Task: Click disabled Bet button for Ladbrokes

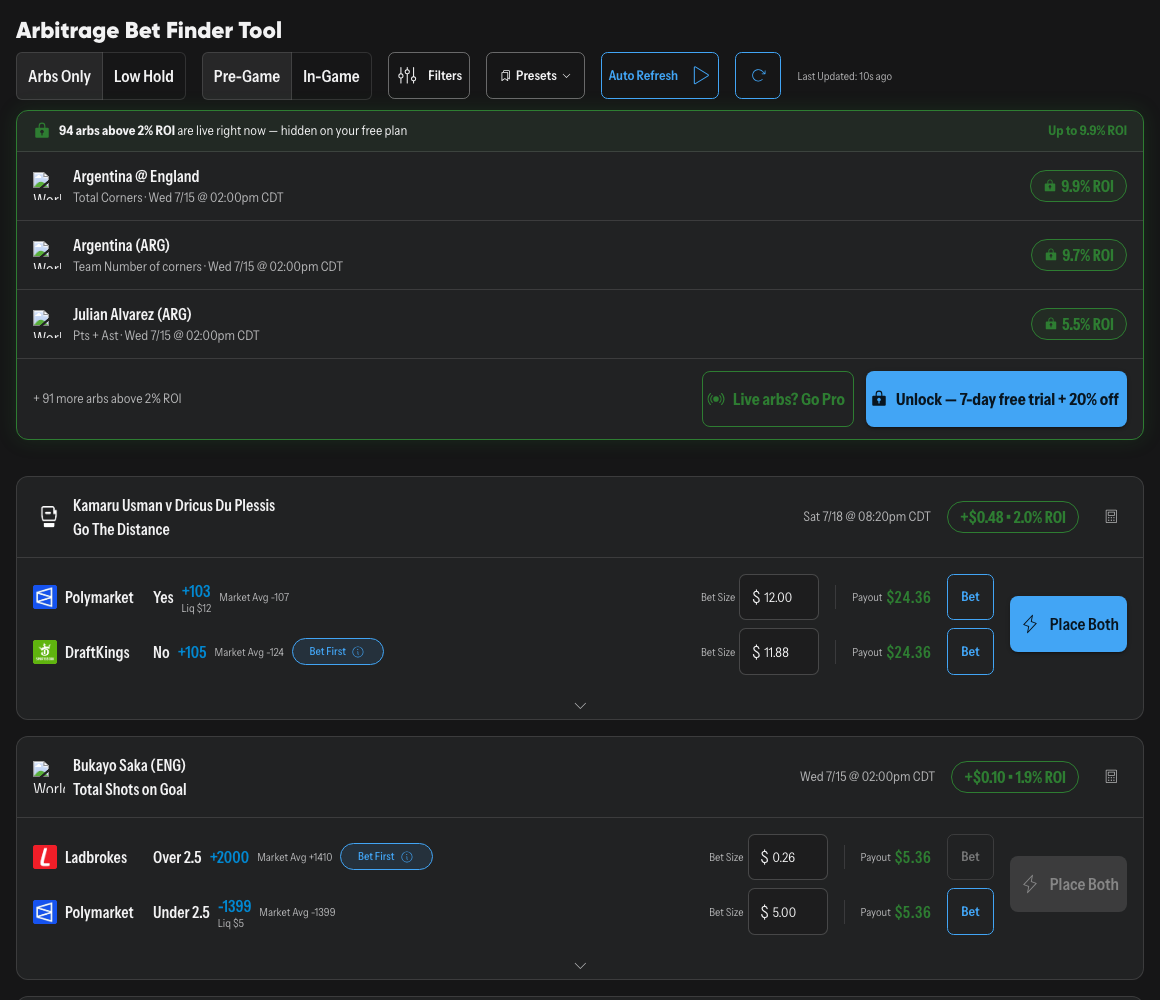Action: click(970, 857)
